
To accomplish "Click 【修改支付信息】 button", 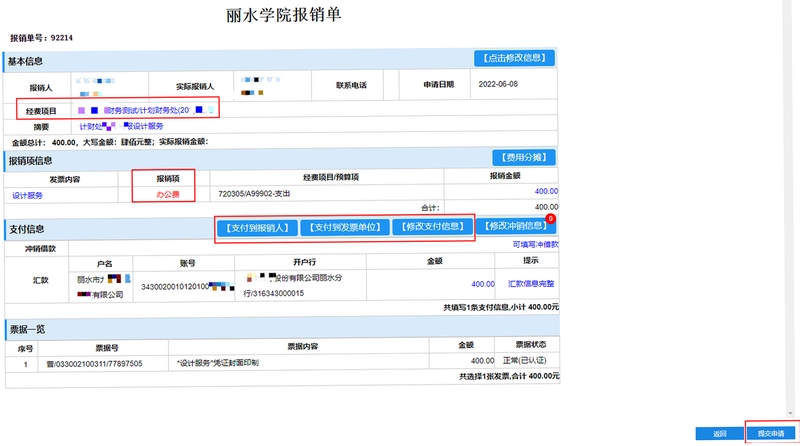I will coord(432,227).
